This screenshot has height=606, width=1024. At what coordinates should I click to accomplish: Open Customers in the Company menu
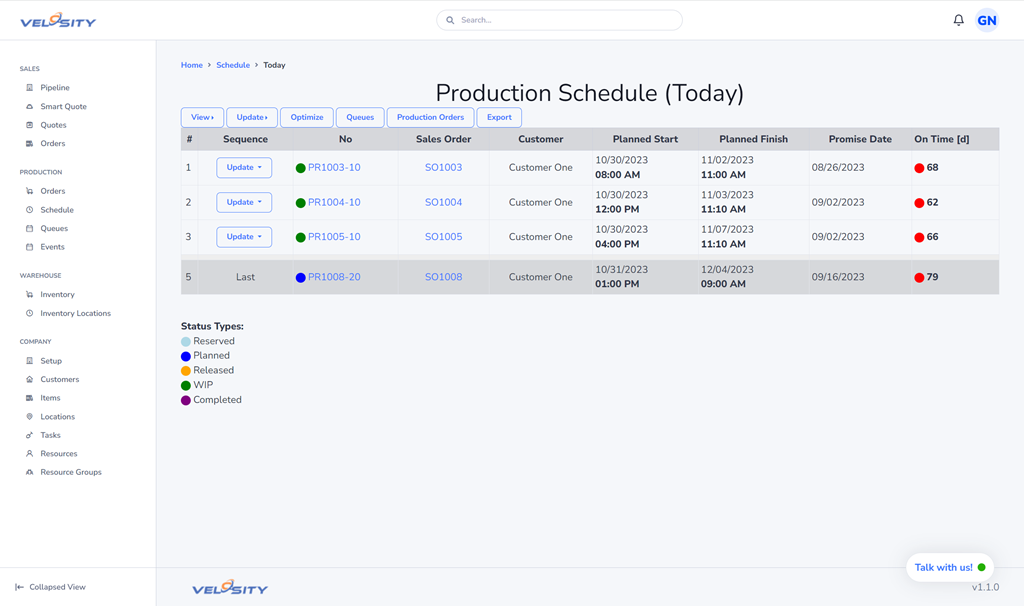[x=59, y=380]
